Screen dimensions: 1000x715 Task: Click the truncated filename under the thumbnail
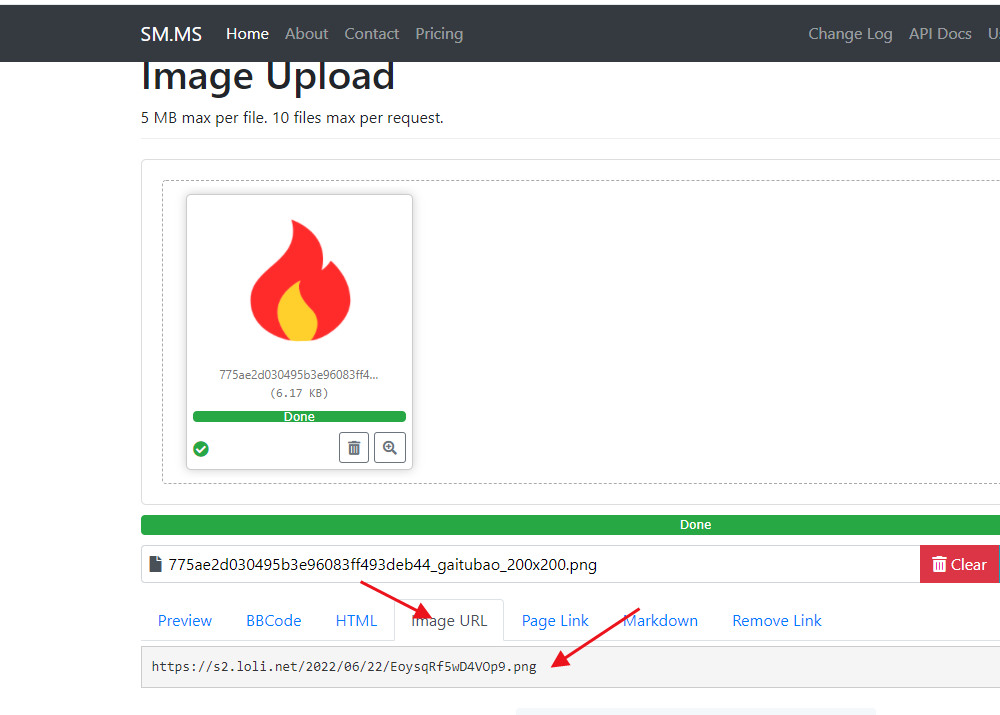(x=298, y=374)
